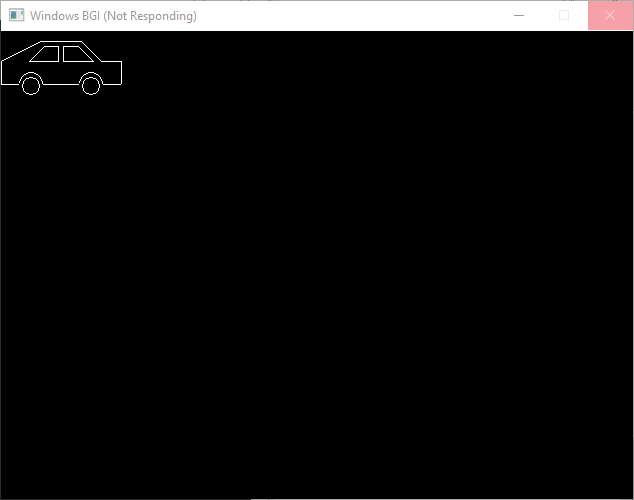The image size is (634, 500).
Task: Click the "Windows BGI (Not Responding)" title text
Action: click(x=113, y=16)
